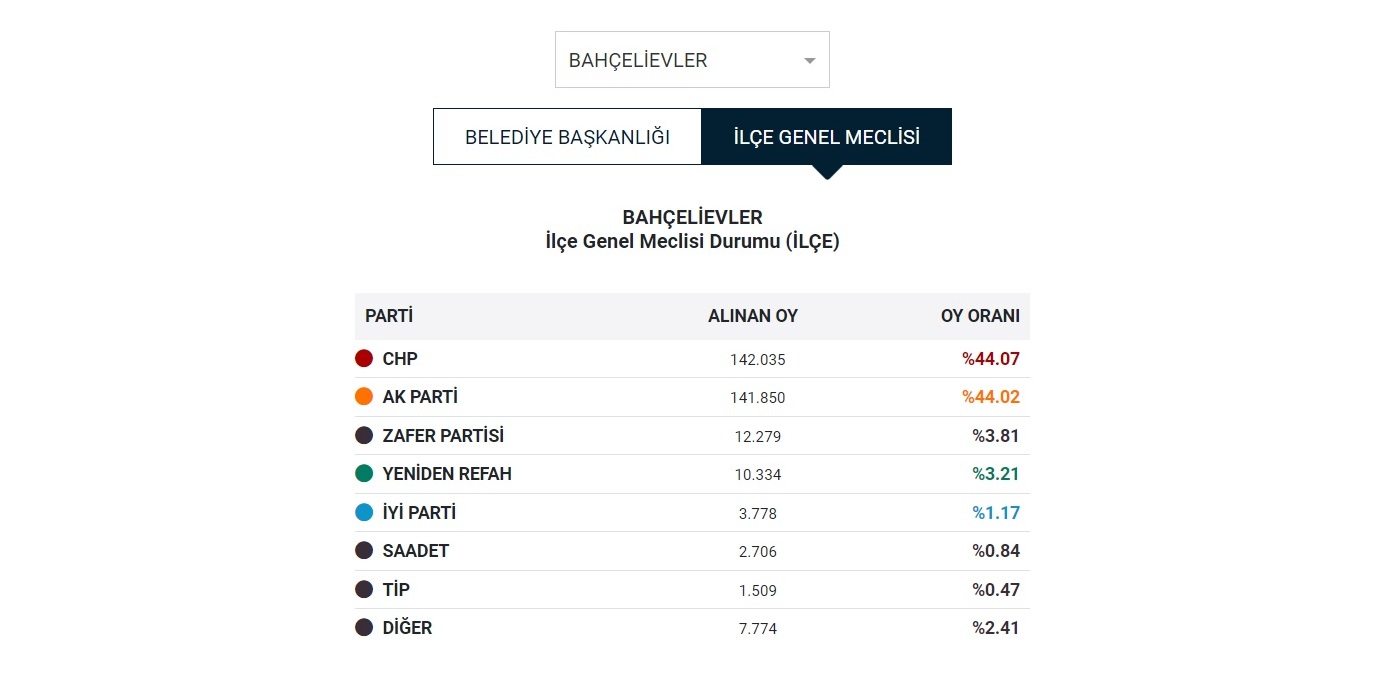Click the OY ORANI column header

point(980,316)
